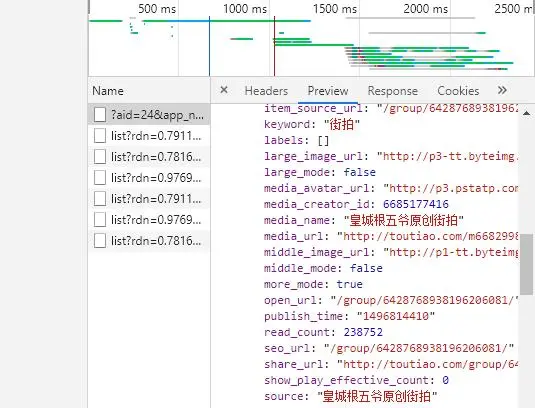535x408 pixels.
Task: Click read_count value 238752
Action: coord(363,332)
